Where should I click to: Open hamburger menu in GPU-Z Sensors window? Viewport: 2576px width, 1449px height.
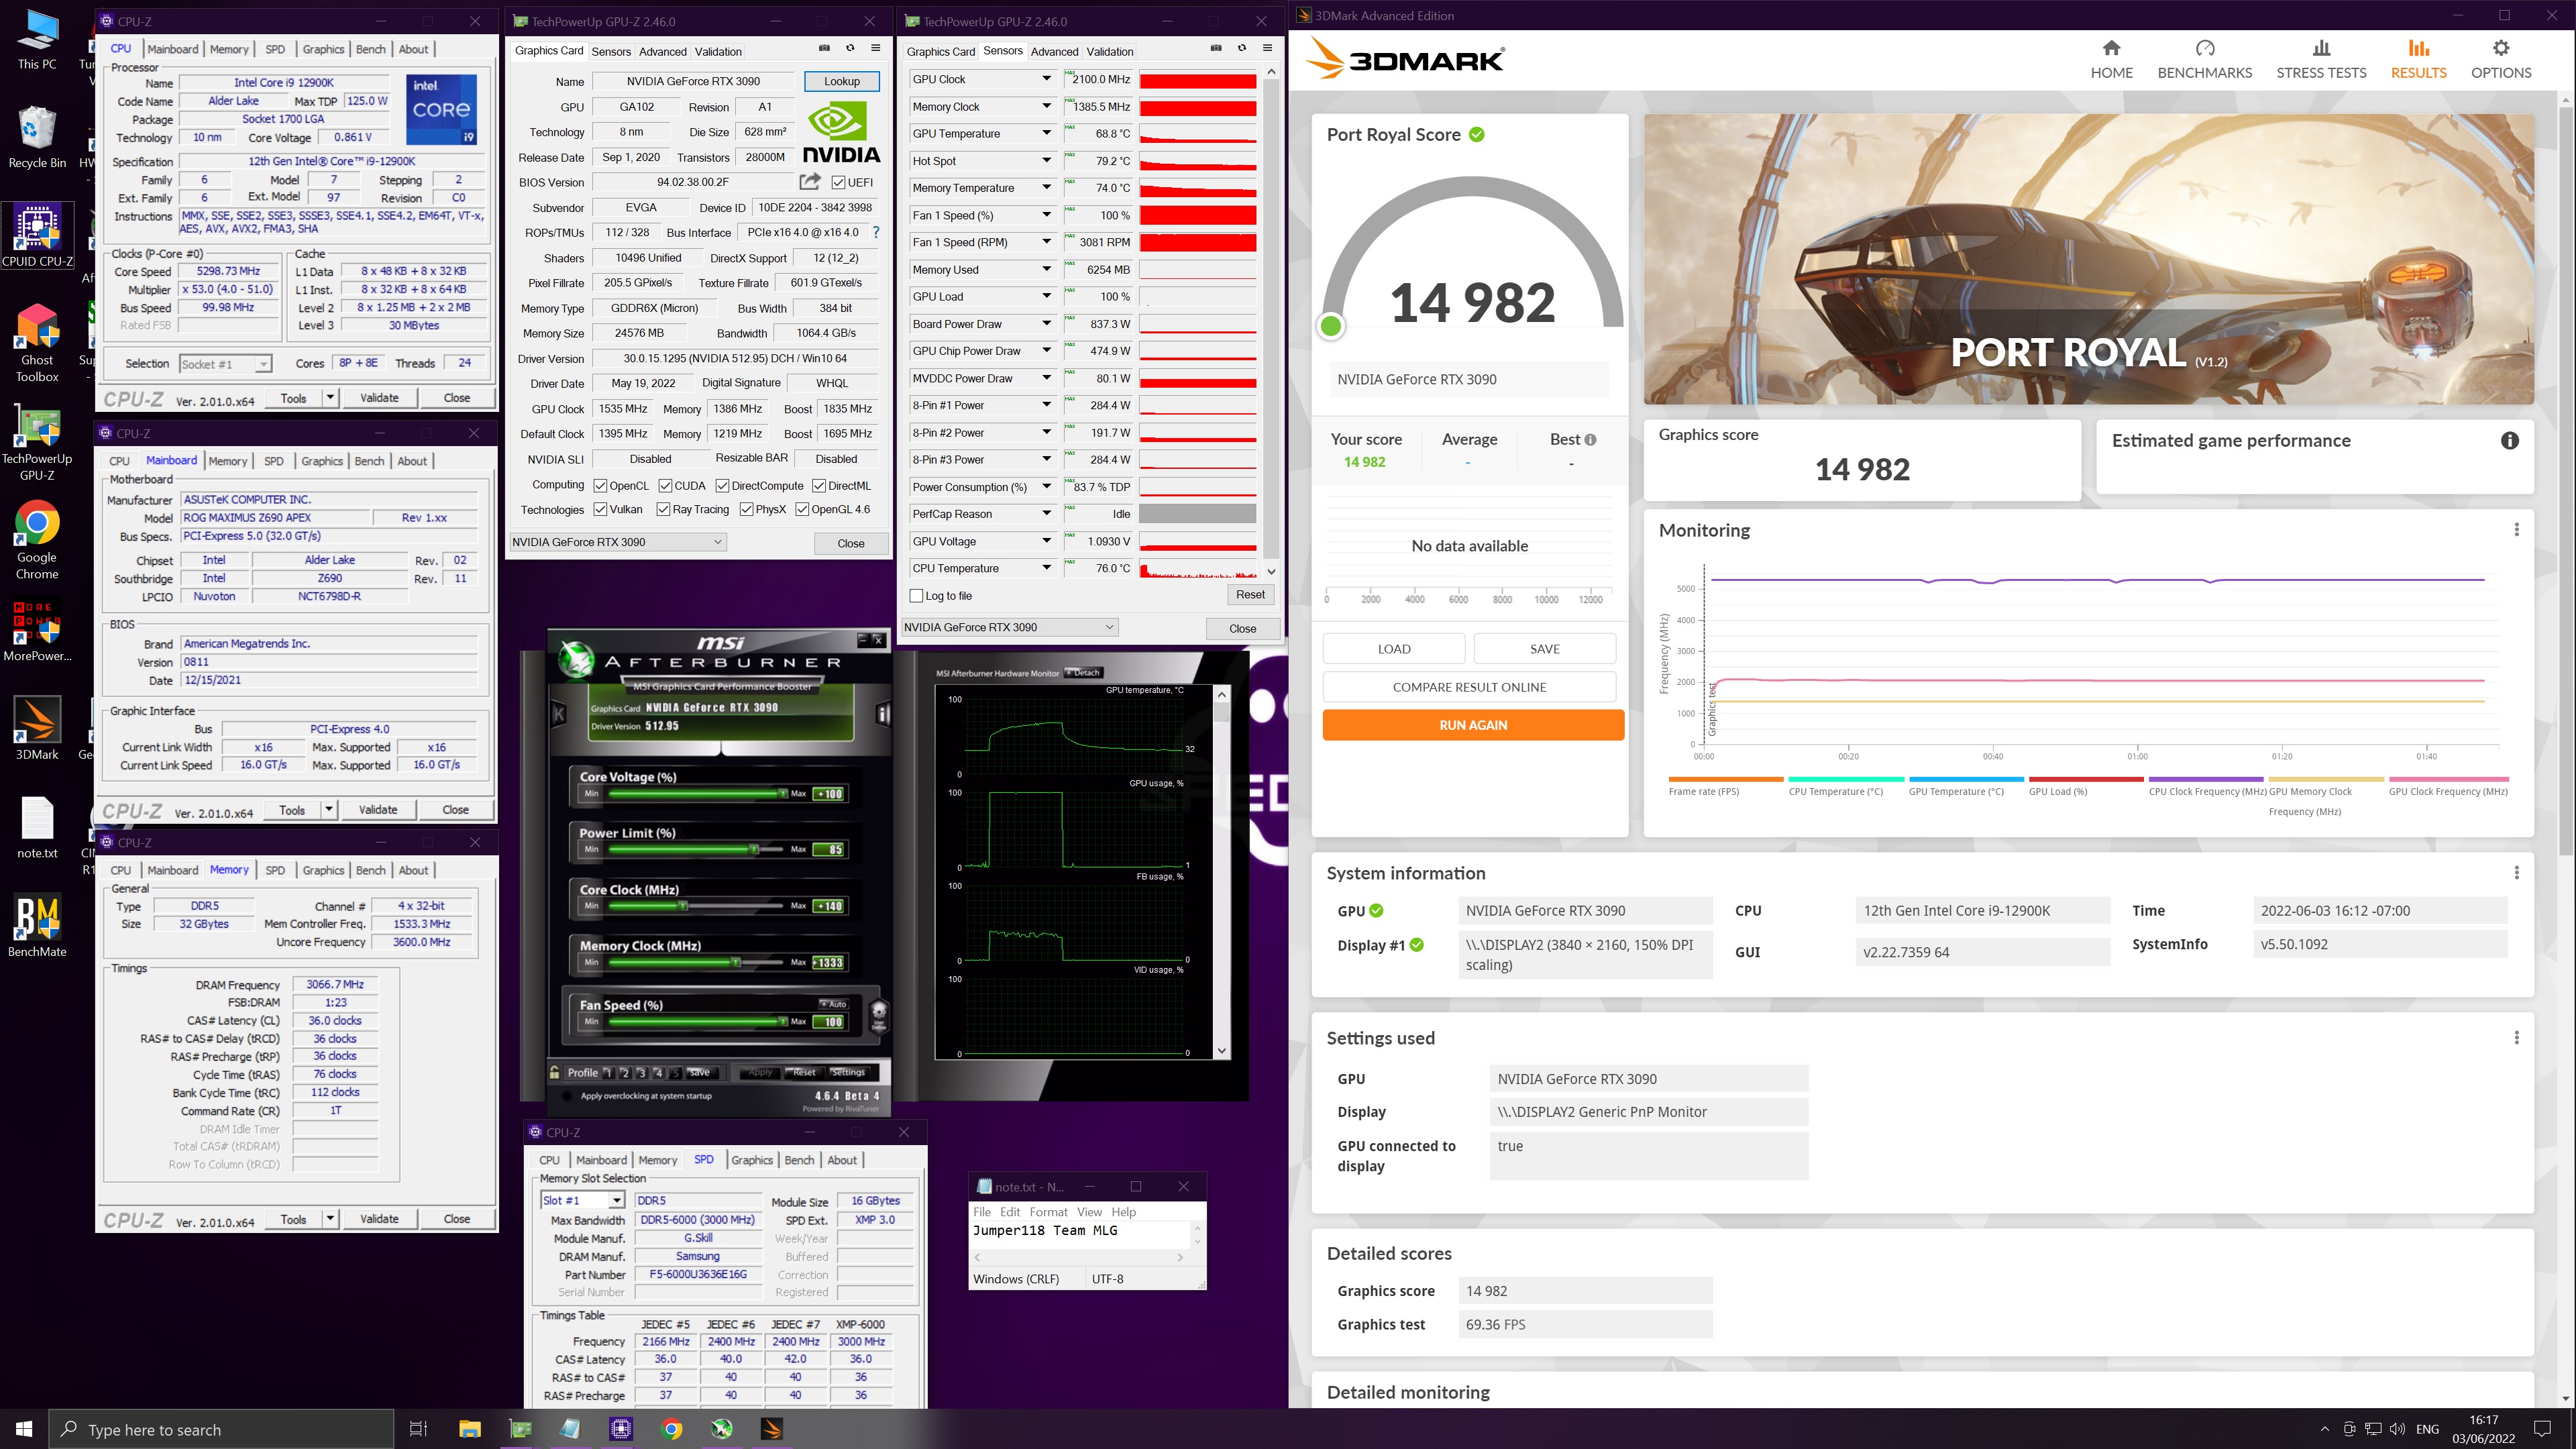[x=1267, y=48]
